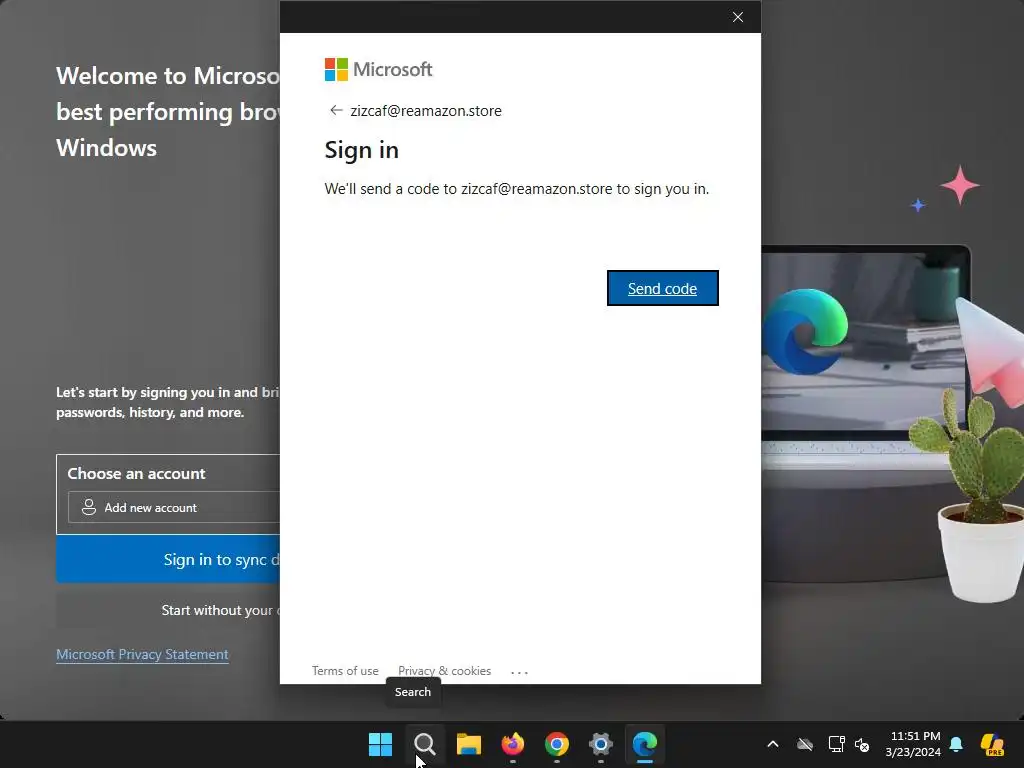Open notifications bell icon

[x=956, y=744]
